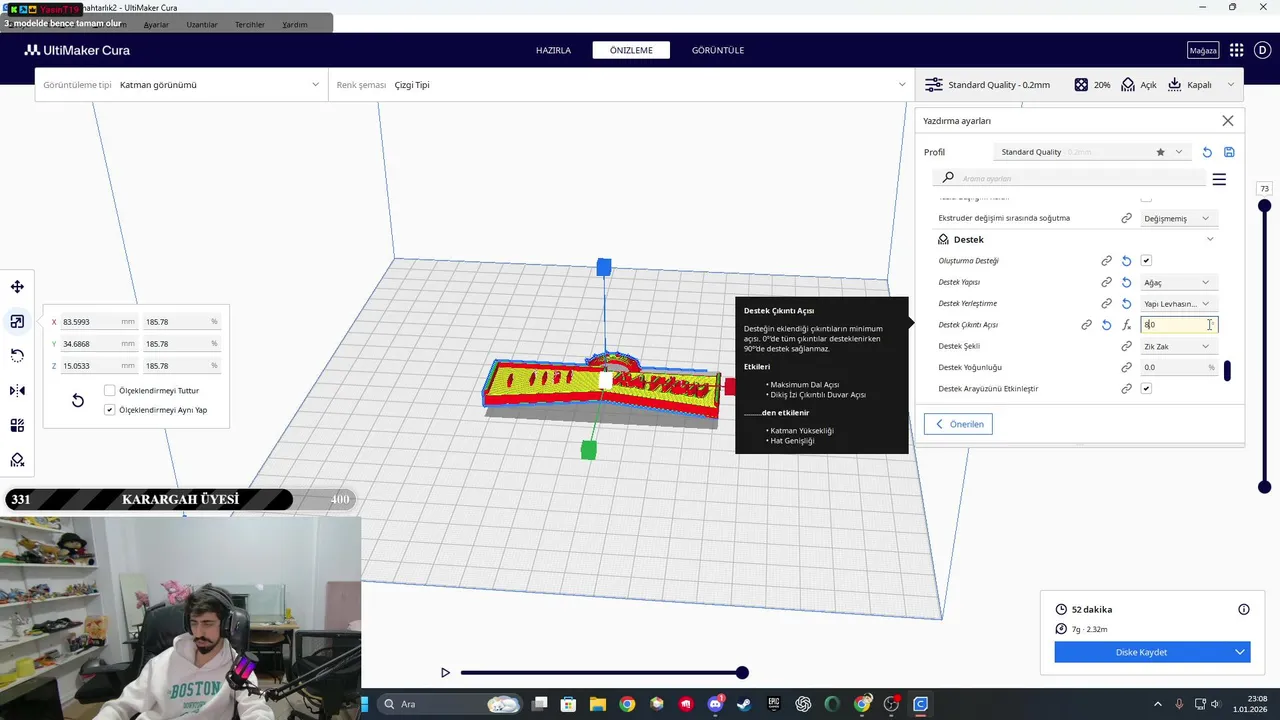Revert the Oluşturma Desteği setting
1280x720 pixels.
coord(1126,261)
